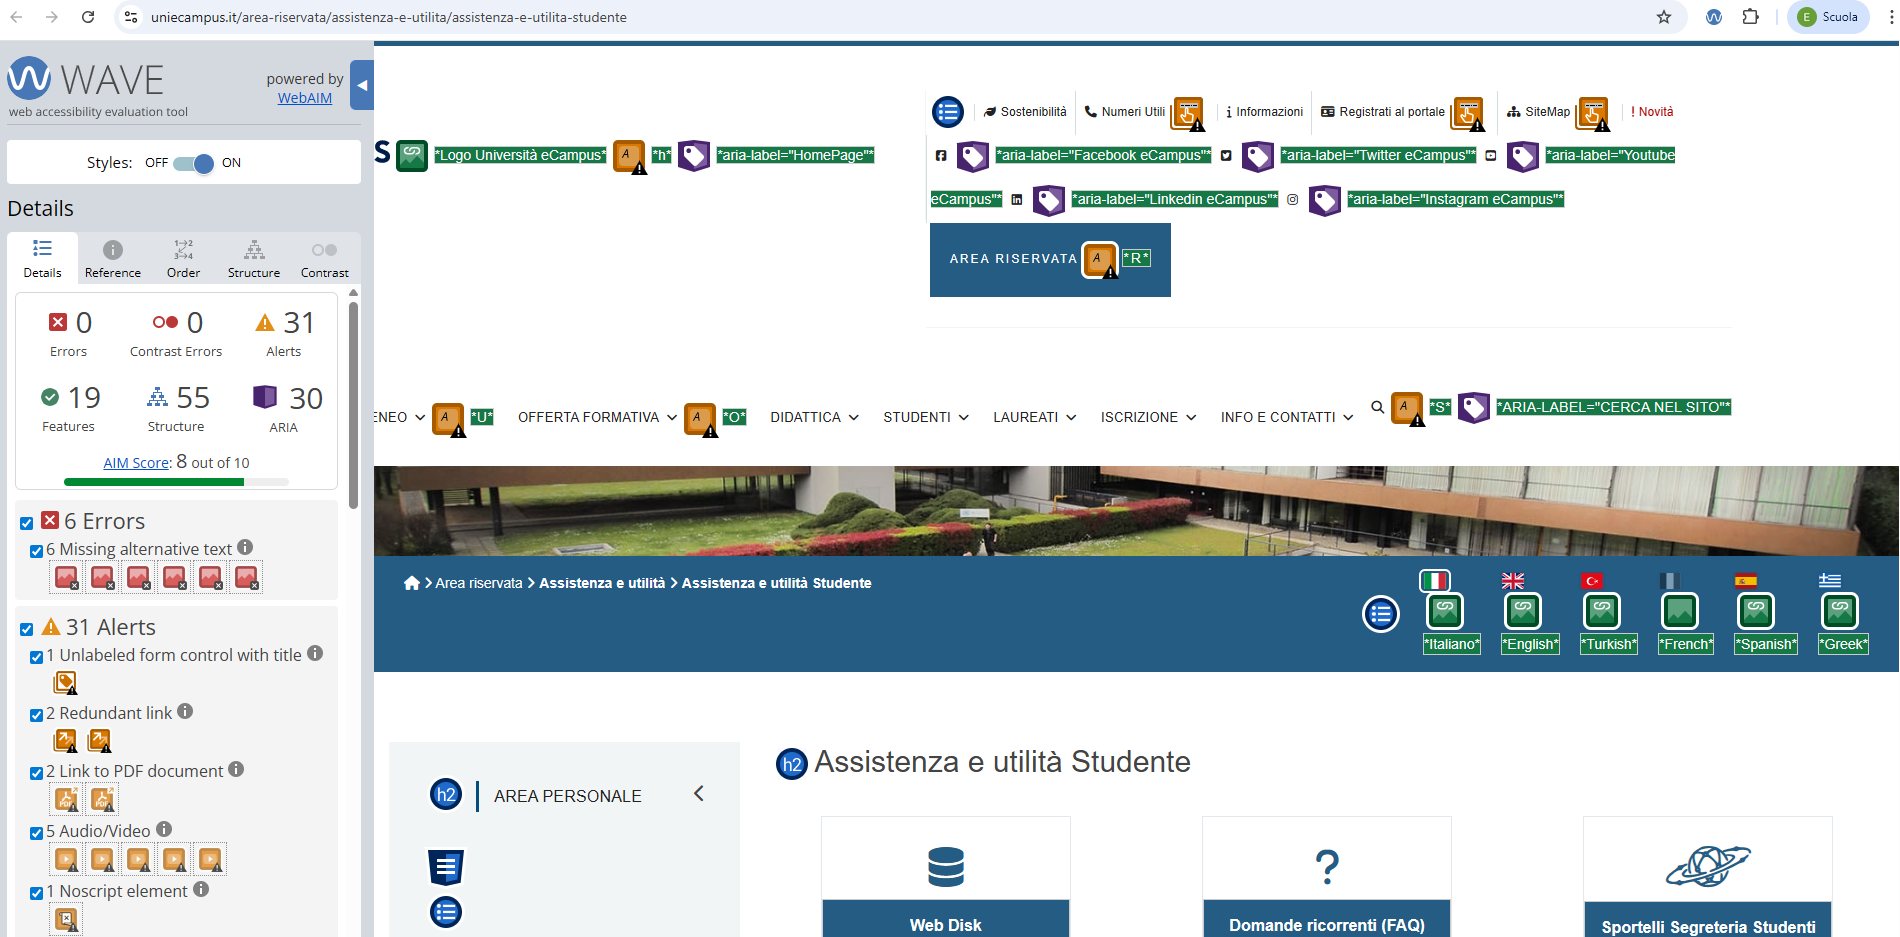Click the info icon beside Missing alternative text
Screen dimensions: 1900x937
[245, 547]
